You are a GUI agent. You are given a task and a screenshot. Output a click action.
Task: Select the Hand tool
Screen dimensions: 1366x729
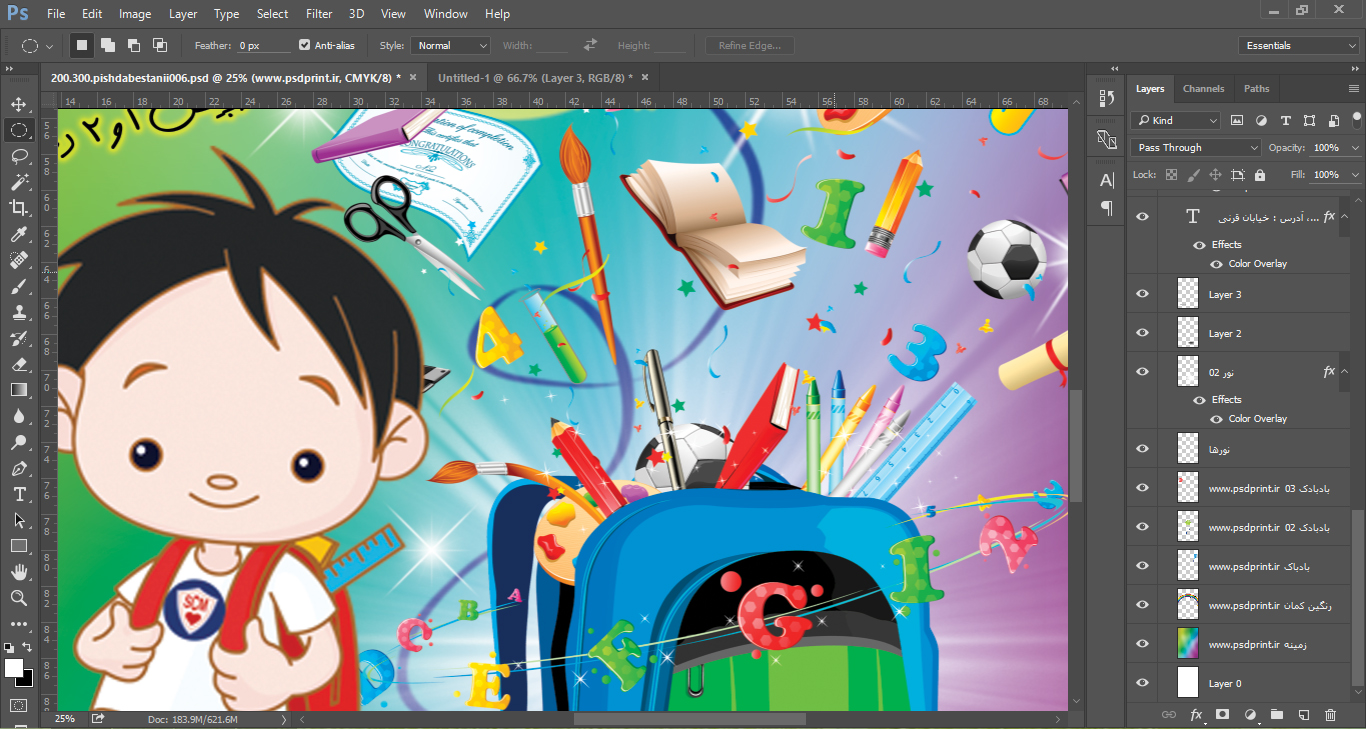click(18, 572)
